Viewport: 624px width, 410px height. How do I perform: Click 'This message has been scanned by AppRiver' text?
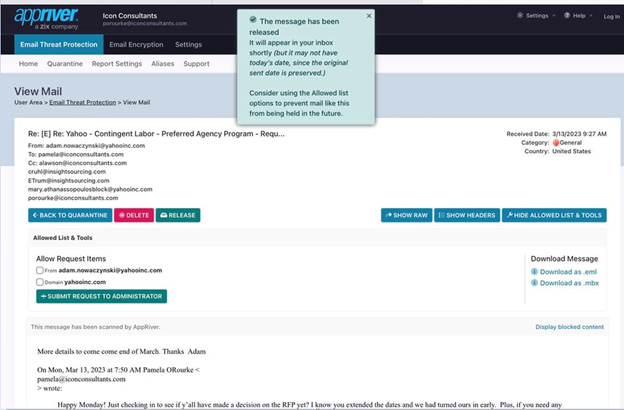(x=96, y=327)
